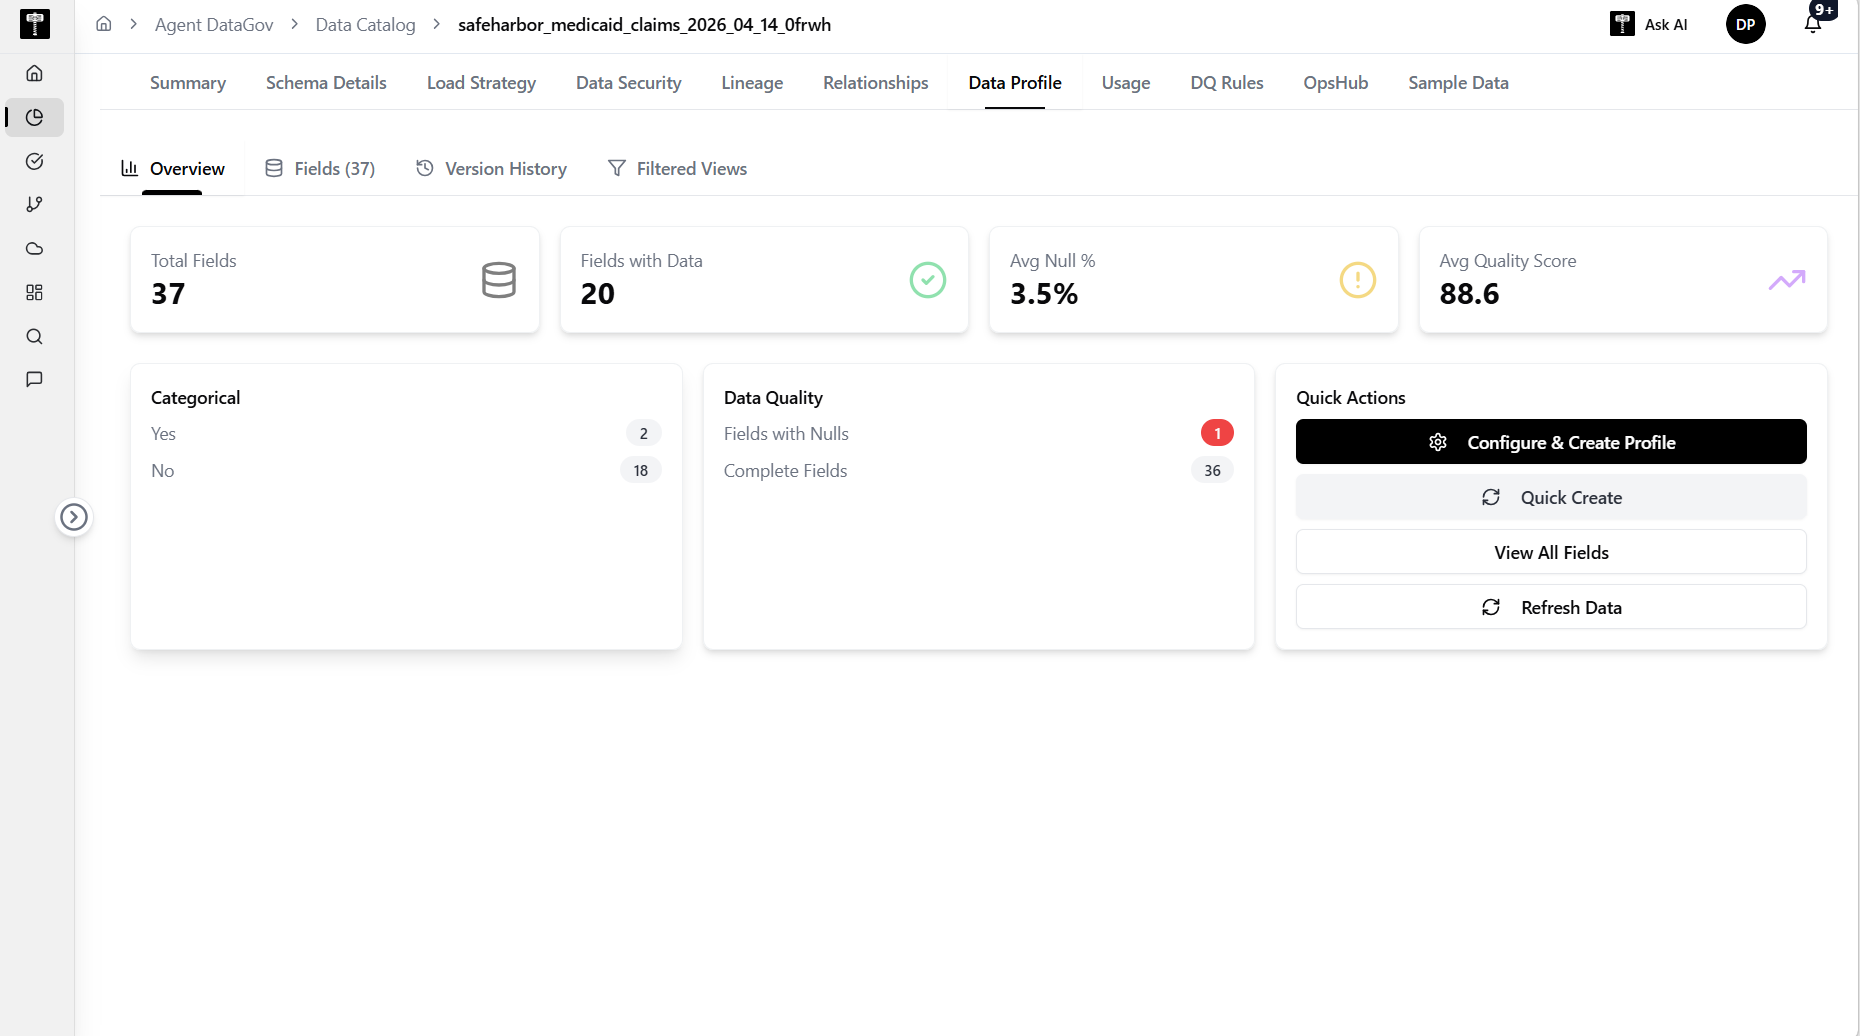Screen dimensions: 1860x1036
Task: Select the Overview sub-tab
Action: tap(173, 169)
